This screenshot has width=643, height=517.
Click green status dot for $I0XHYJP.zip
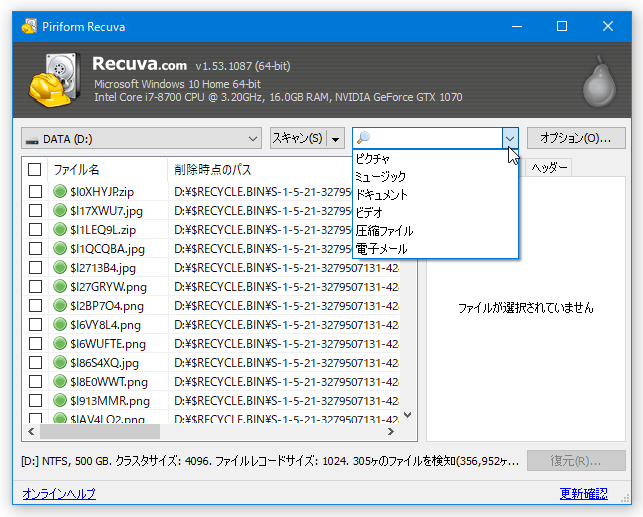(60, 191)
